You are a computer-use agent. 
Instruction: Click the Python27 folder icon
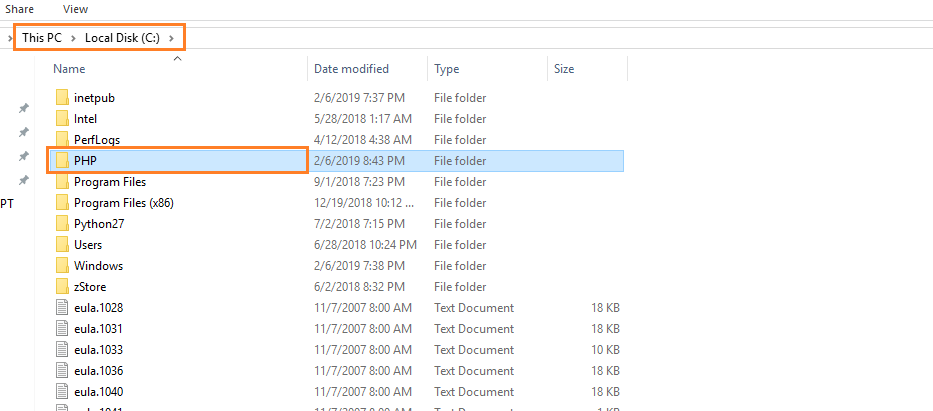[x=62, y=224]
